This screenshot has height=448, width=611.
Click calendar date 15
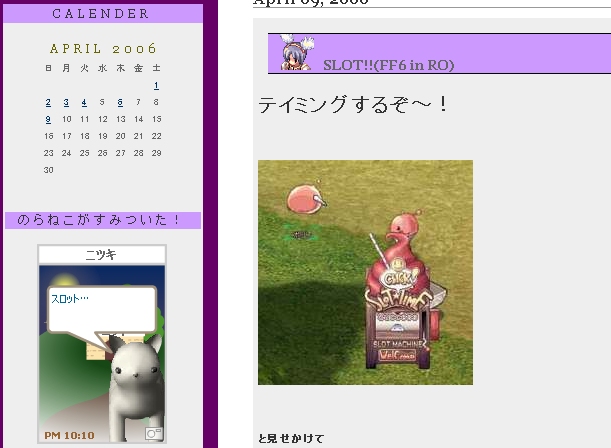pyautogui.click(x=157, y=119)
